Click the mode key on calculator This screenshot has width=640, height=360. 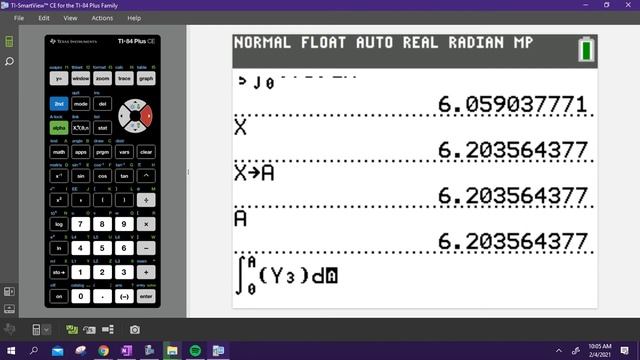(81, 104)
